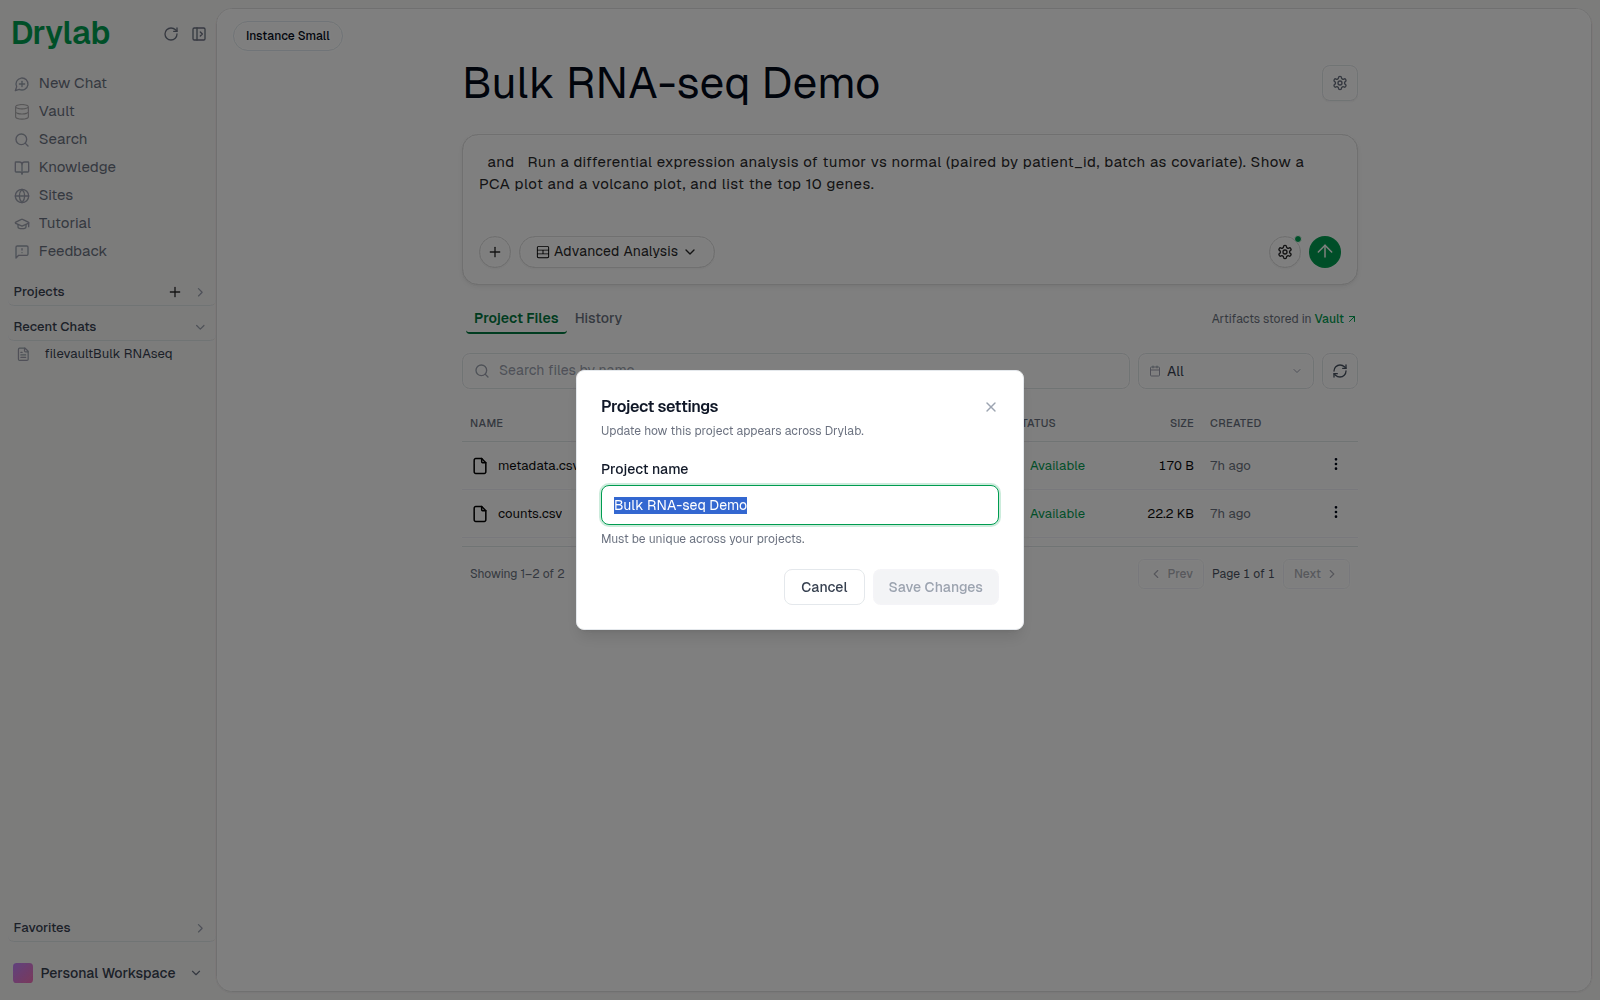Switch to the History tab

tap(598, 318)
